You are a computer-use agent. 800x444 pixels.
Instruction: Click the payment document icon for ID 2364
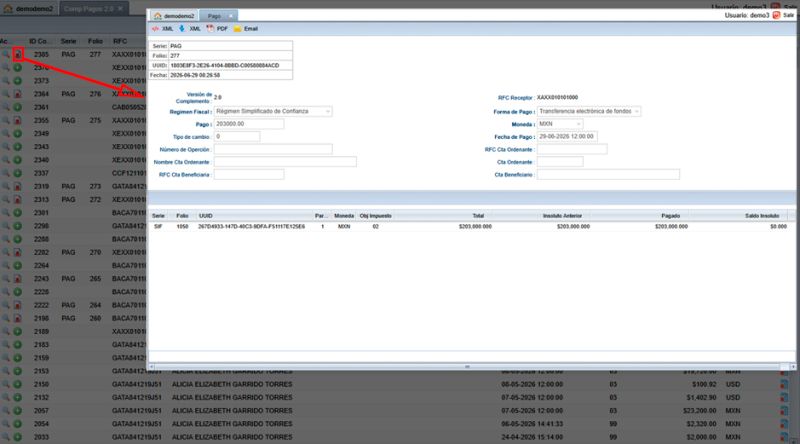(x=18, y=94)
